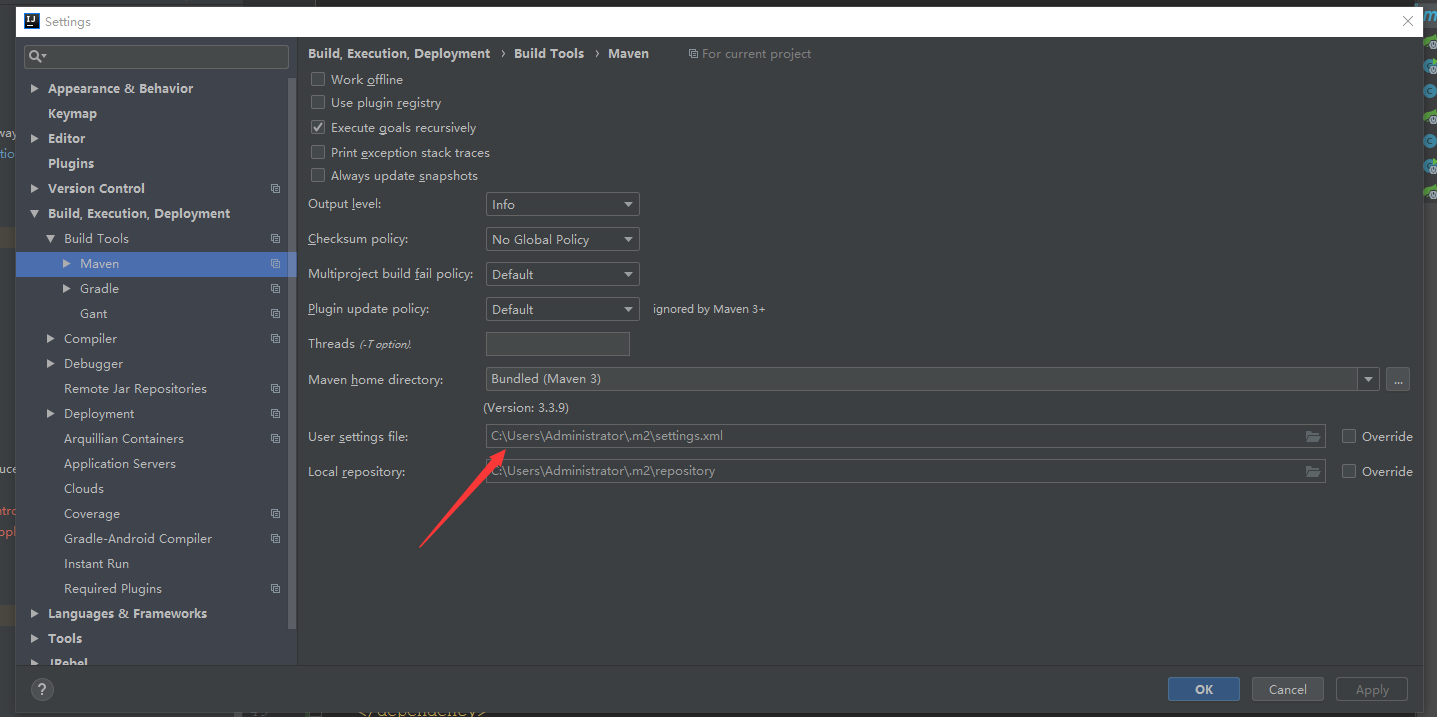The width and height of the screenshot is (1437, 717).
Task: Click the Cancel button
Action: pos(1287,689)
